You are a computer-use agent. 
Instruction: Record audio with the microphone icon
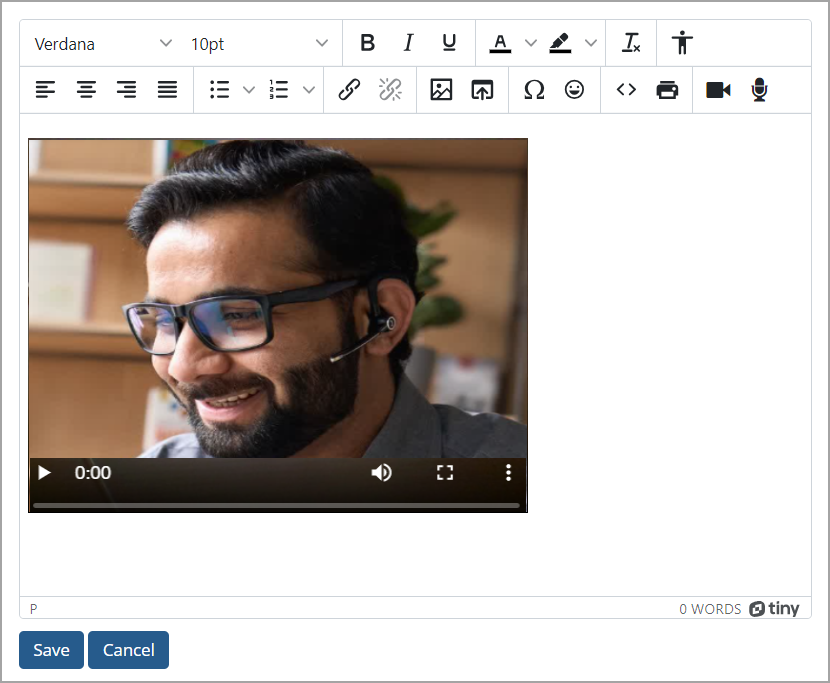point(759,89)
